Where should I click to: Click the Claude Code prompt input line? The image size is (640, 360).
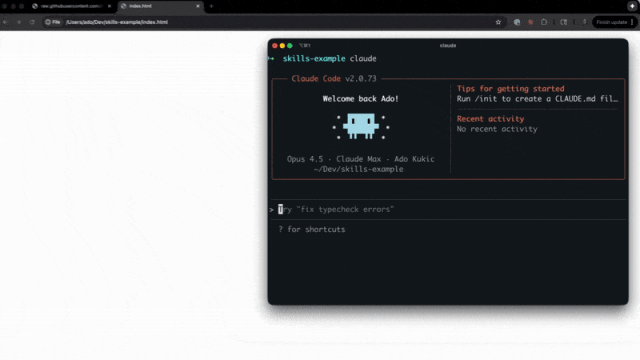point(448,209)
